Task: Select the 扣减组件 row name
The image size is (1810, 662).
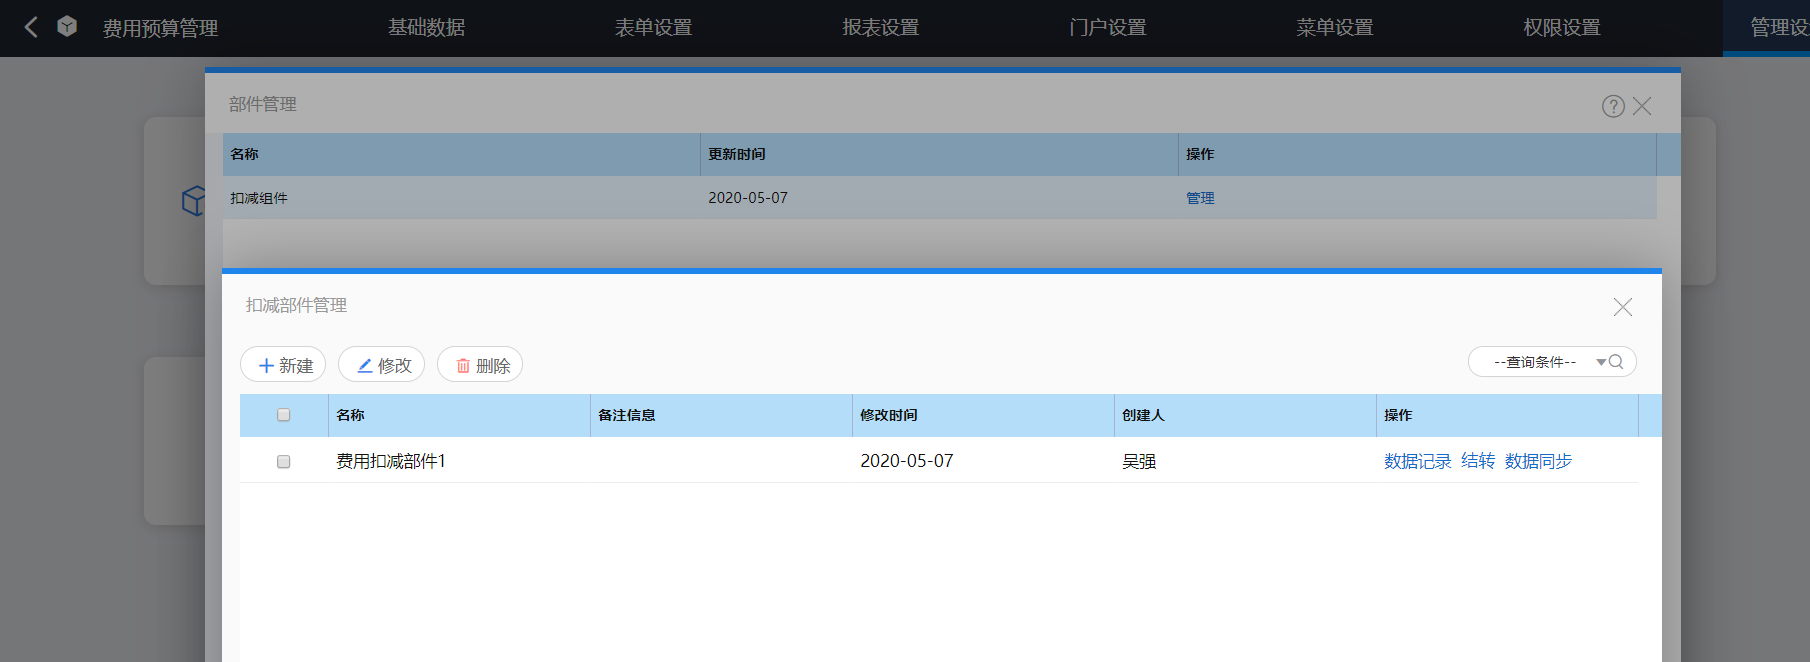Action: click(259, 198)
